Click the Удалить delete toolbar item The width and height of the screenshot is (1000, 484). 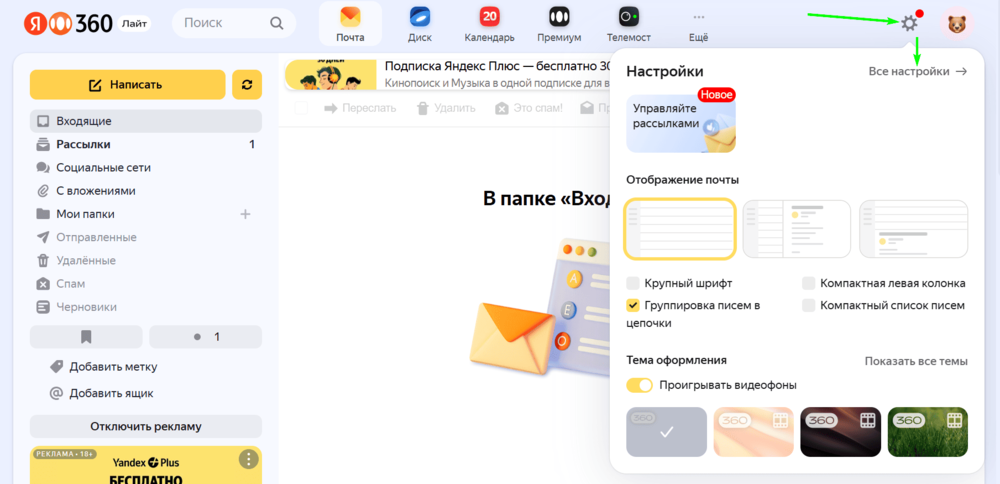pos(446,108)
